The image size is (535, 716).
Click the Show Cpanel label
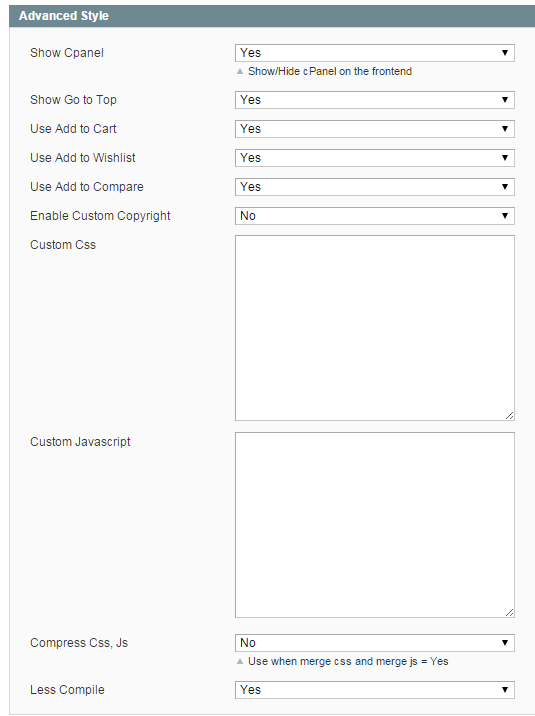click(67, 53)
